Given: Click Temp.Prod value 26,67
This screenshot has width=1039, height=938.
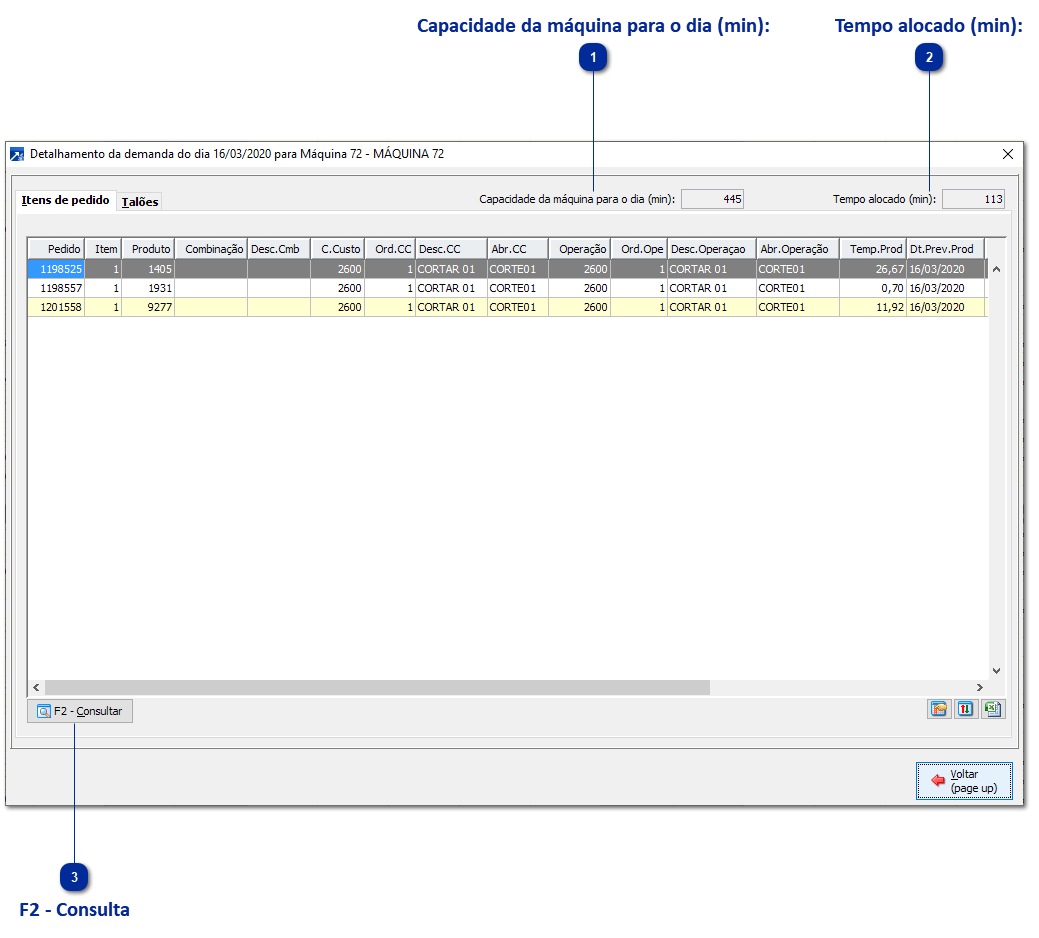Looking at the screenshot, I should click(873, 270).
